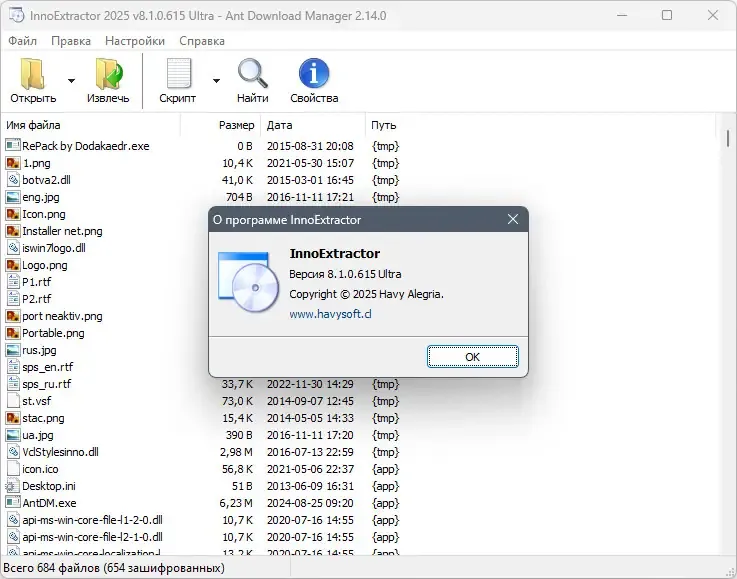Sort by Дата column header
The width and height of the screenshot is (737, 579).
click(279, 125)
